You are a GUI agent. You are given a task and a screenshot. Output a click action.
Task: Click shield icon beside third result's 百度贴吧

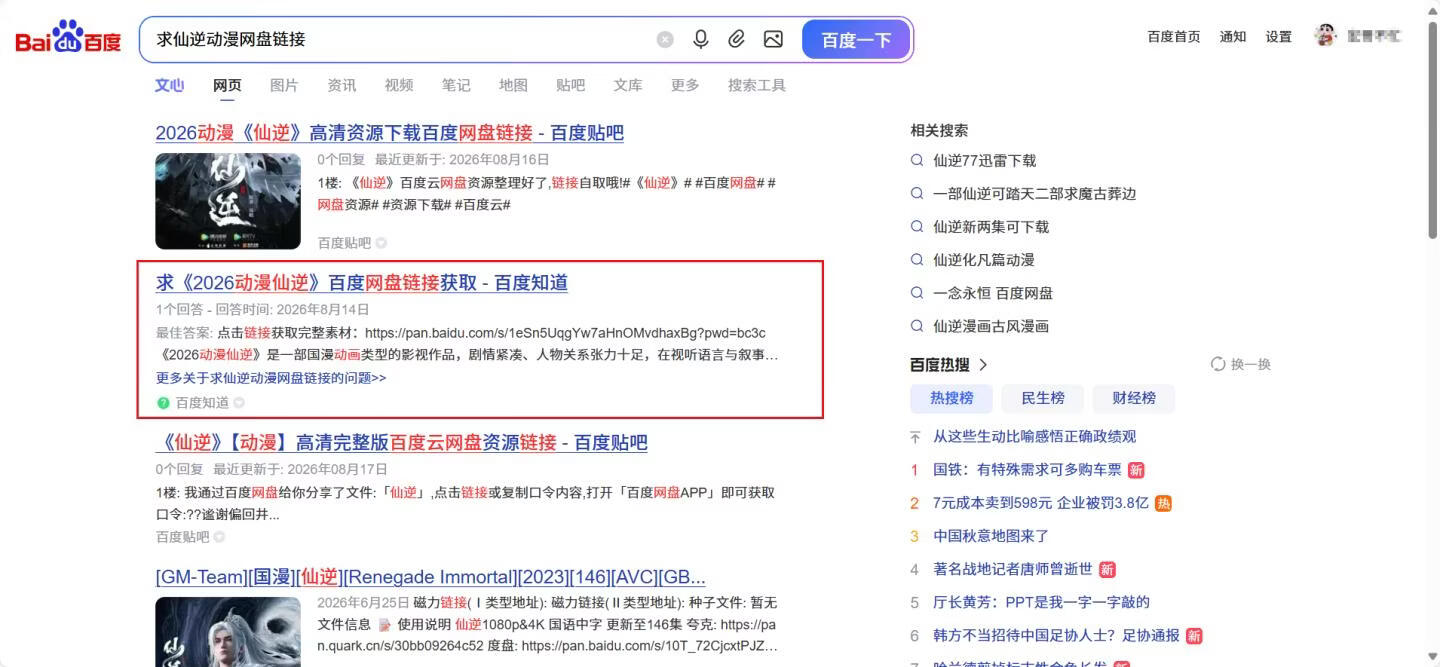coord(219,537)
